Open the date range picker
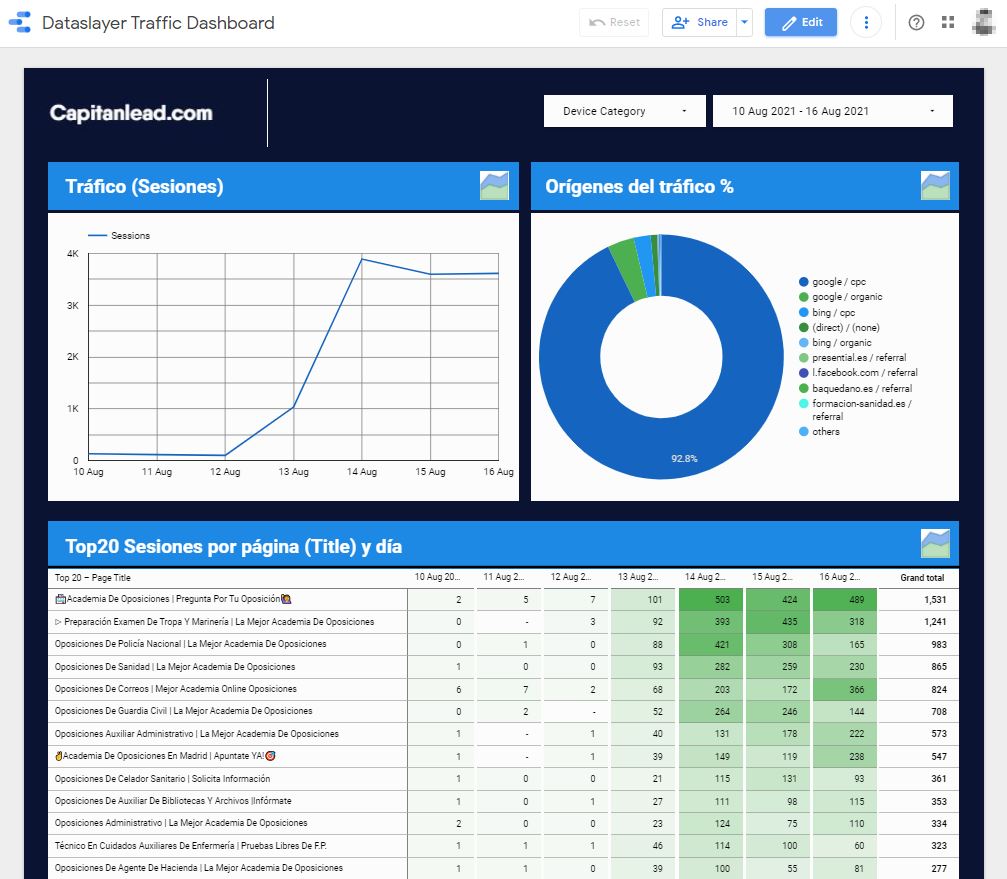The height and width of the screenshot is (879, 1007). pyautogui.click(x=832, y=111)
